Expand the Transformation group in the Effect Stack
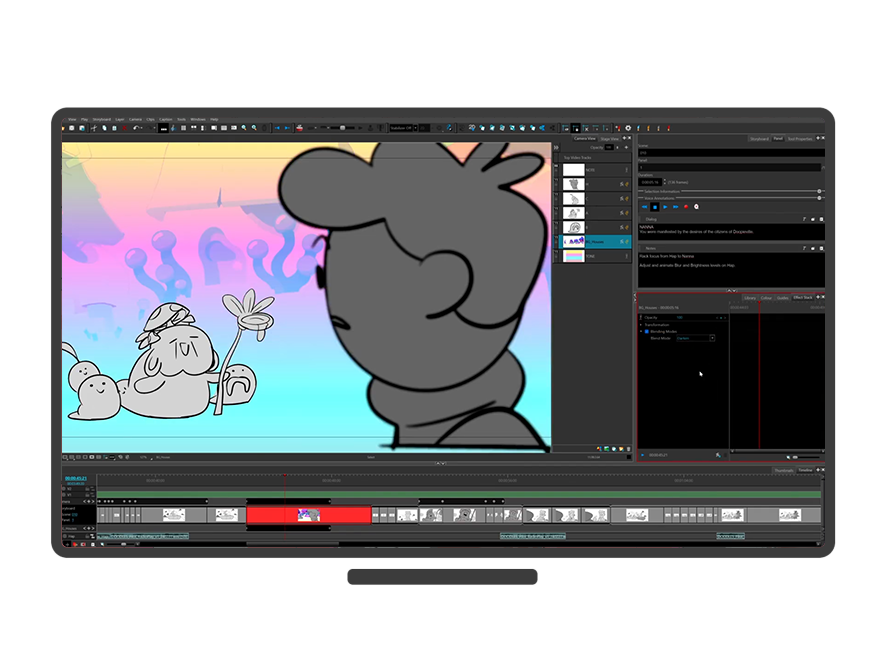Image resolution: width=885 pixels, height=664 pixels. tap(640, 325)
